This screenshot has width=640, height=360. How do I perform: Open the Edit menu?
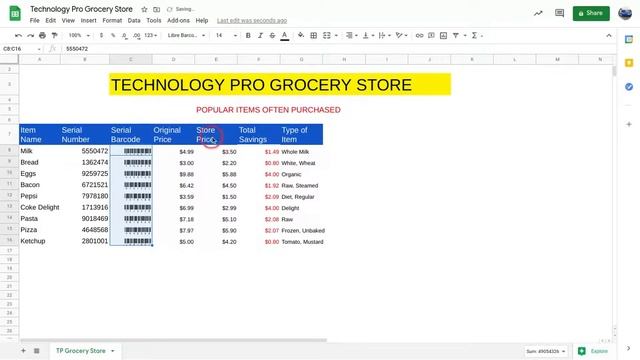tap(51, 20)
